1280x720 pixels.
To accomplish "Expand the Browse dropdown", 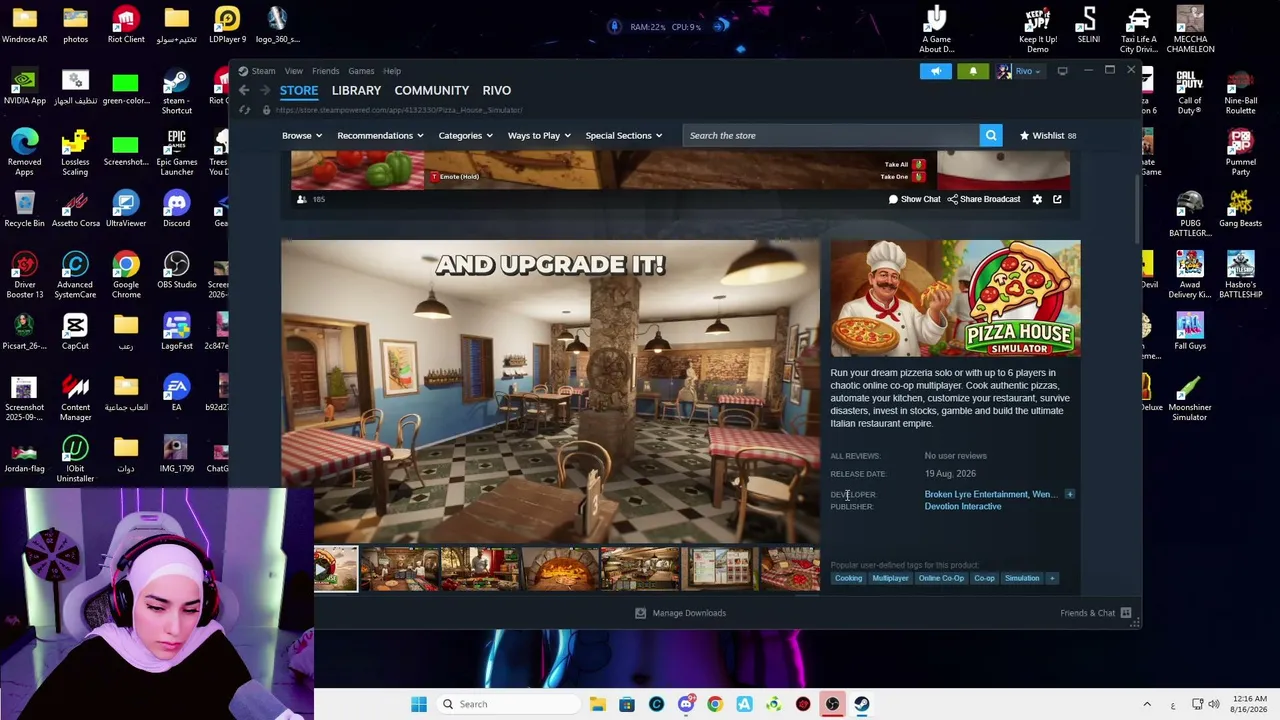I will click(x=301, y=135).
